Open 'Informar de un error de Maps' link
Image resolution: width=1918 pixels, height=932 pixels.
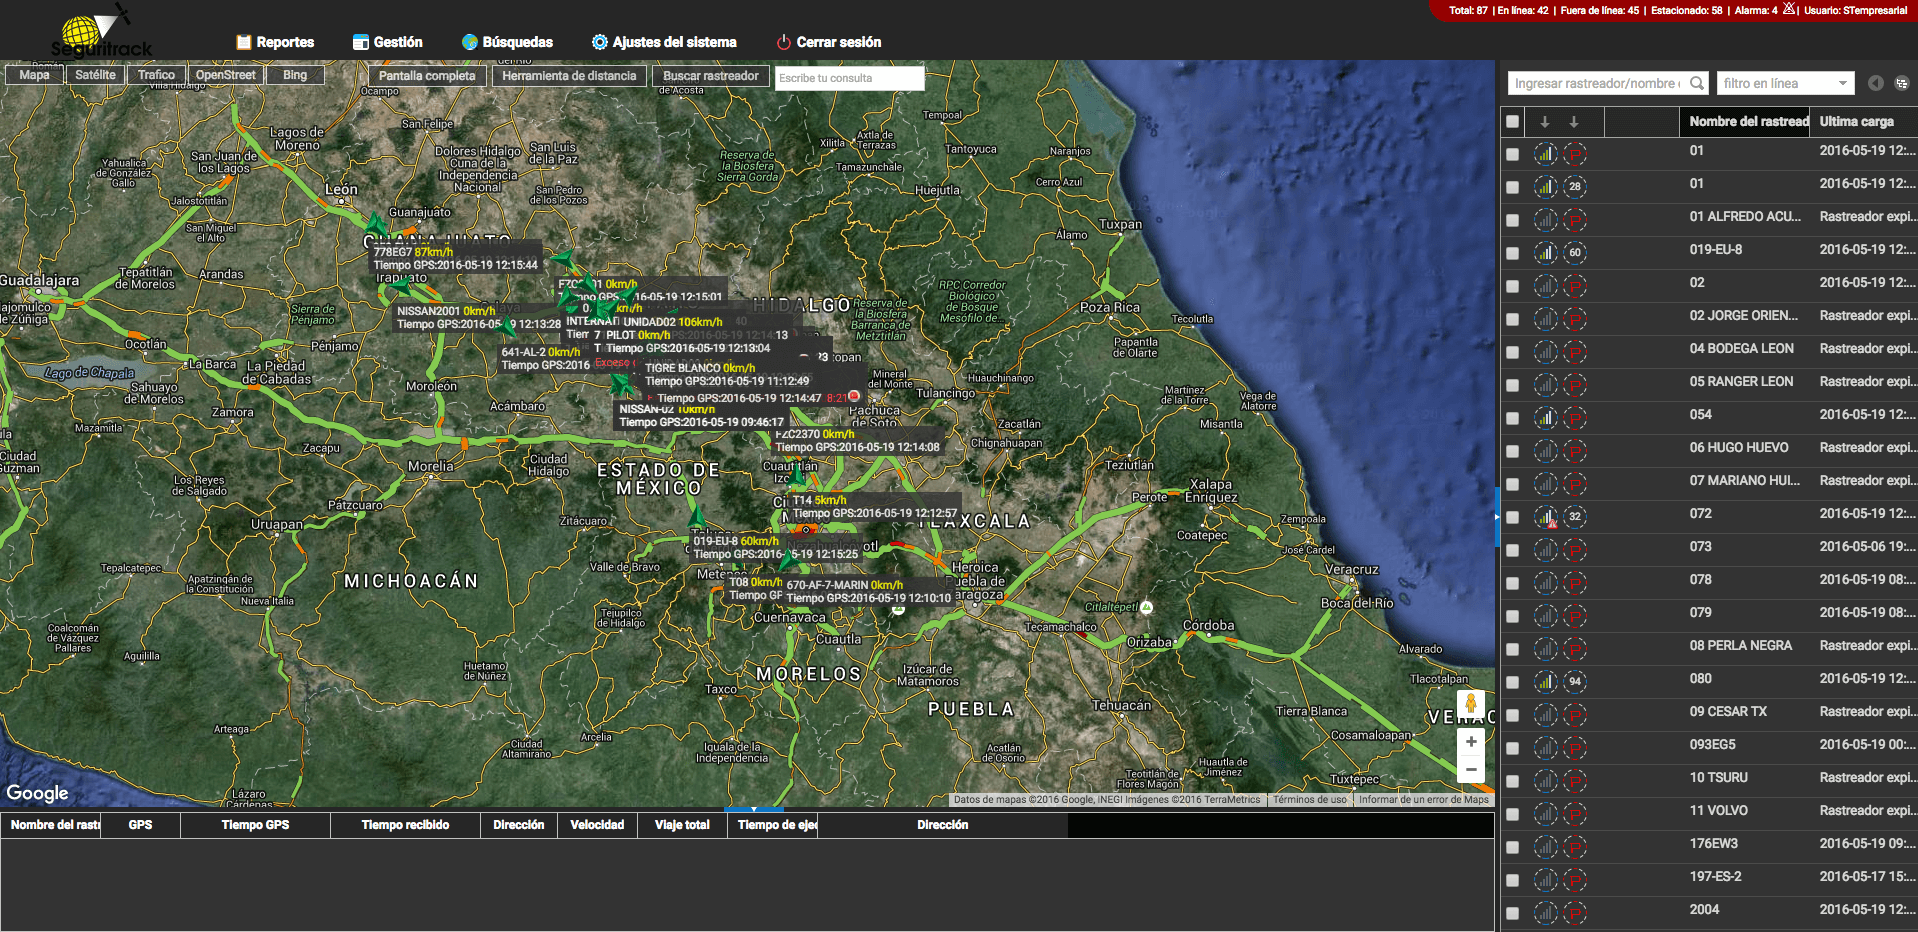pos(1423,800)
